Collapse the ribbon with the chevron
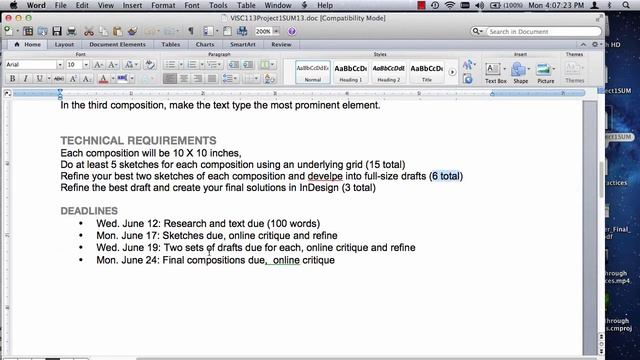640x360 pixels. (583, 44)
